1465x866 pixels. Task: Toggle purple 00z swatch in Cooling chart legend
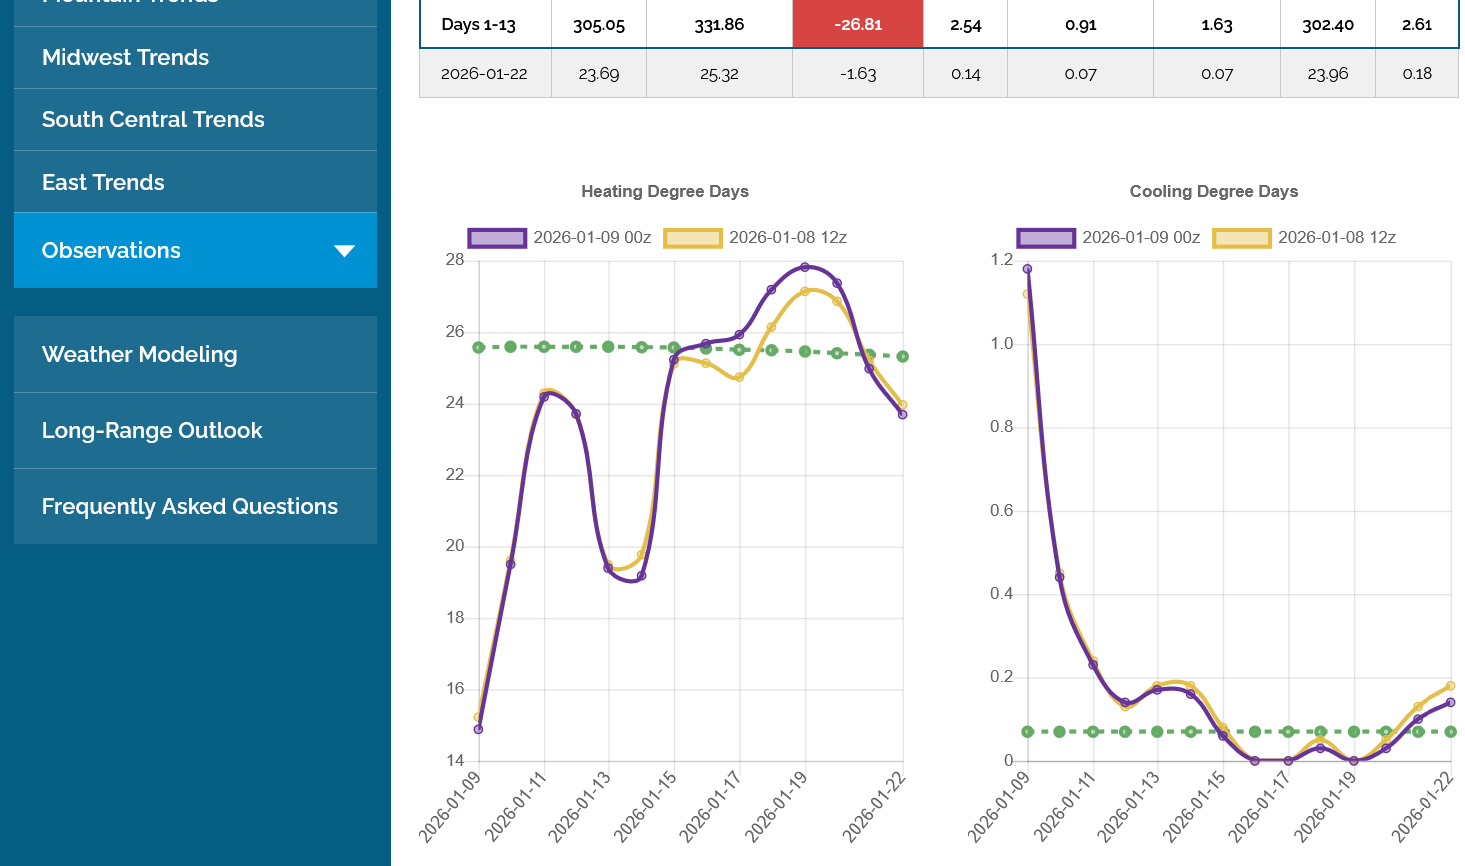[x=1046, y=238]
